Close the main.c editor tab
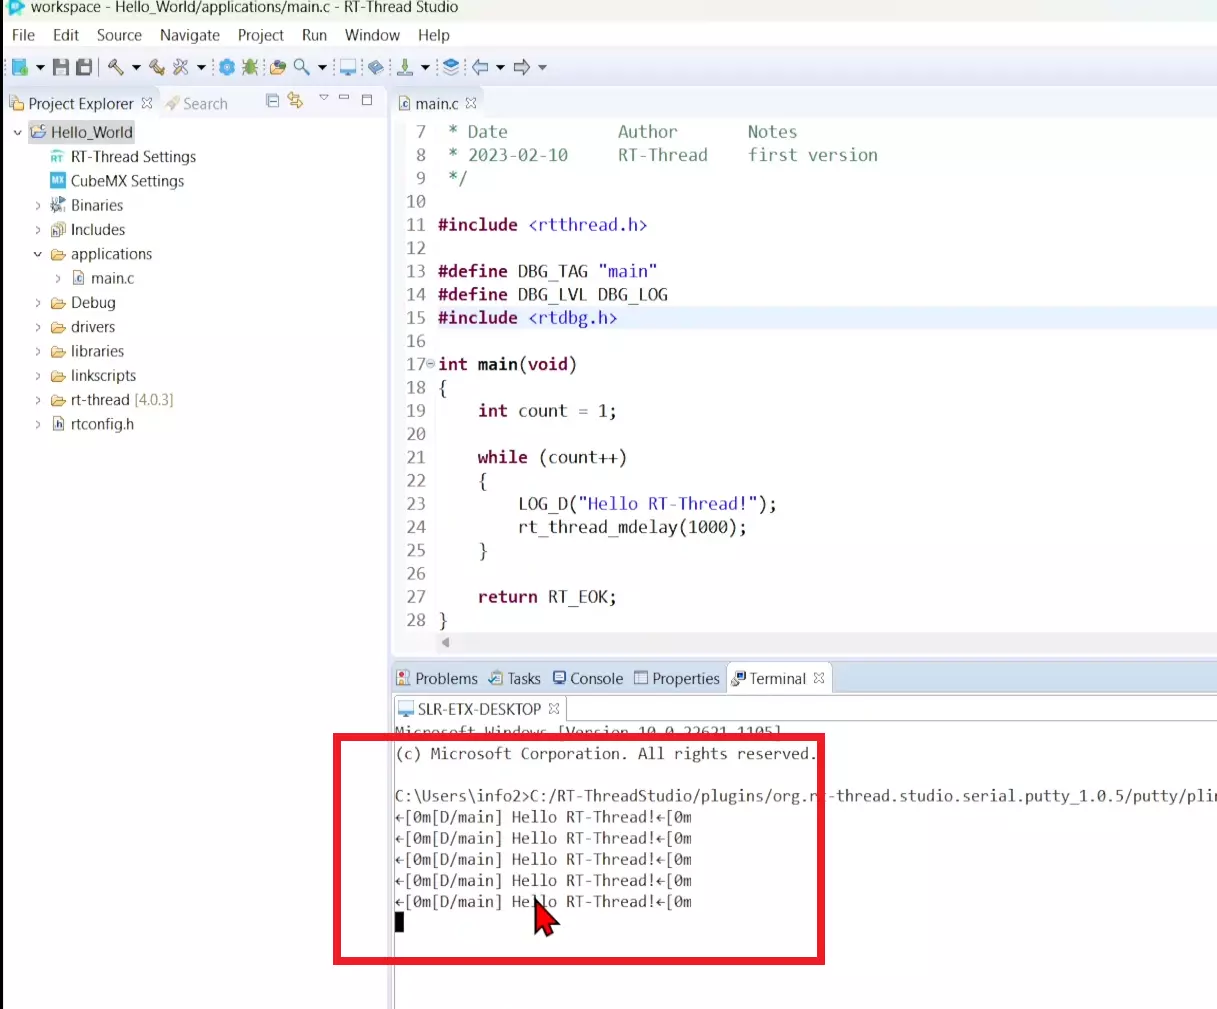The width and height of the screenshot is (1217, 1009). (471, 103)
